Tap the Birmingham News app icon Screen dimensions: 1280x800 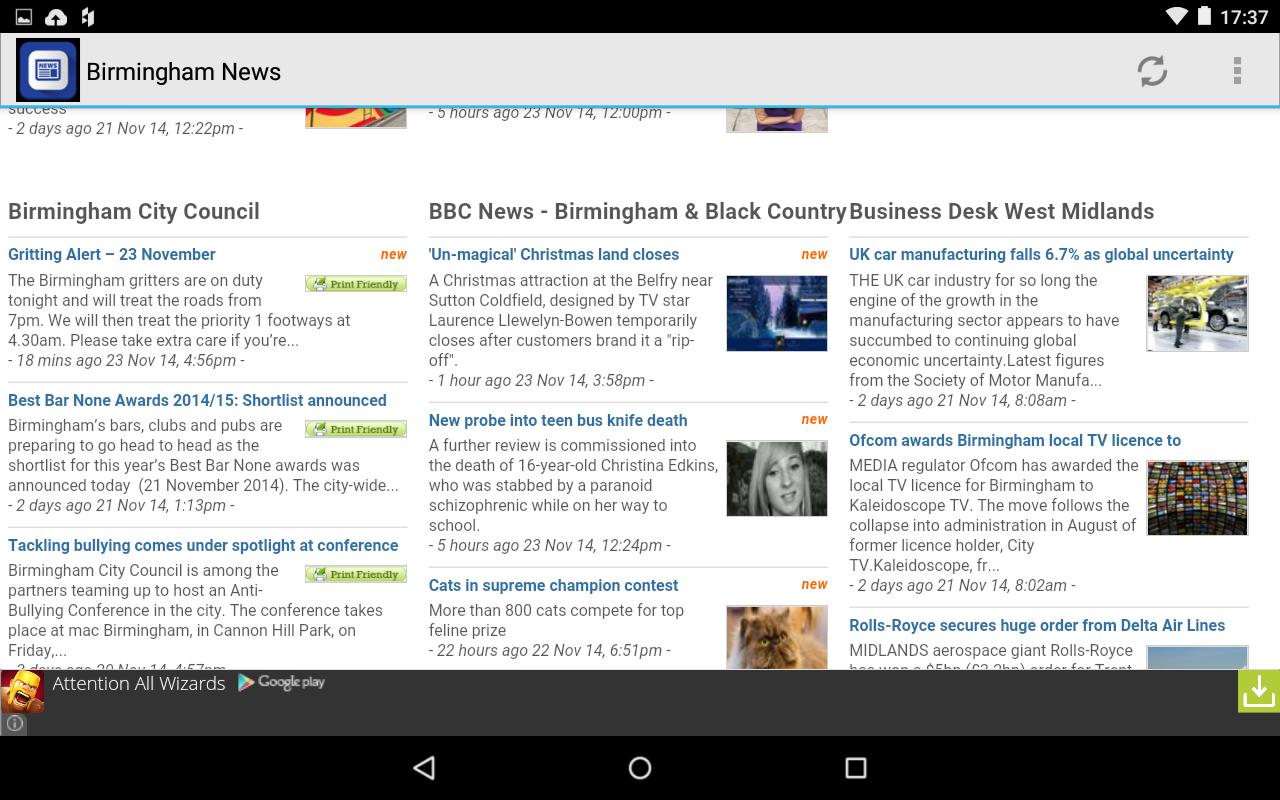tap(48, 70)
